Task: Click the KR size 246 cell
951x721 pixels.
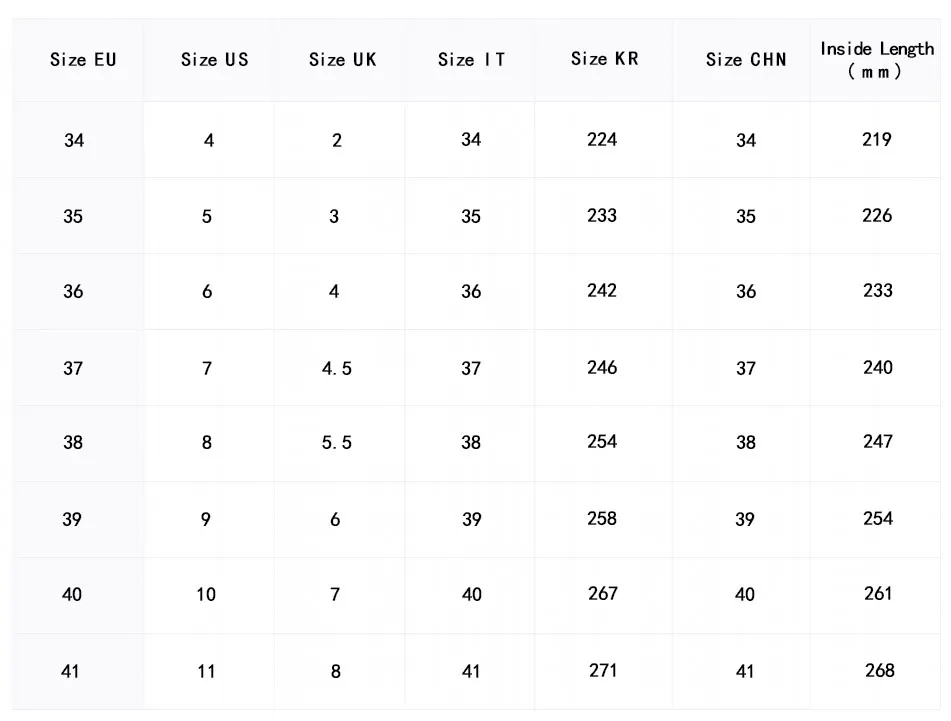Action: [x=602, y=367]
